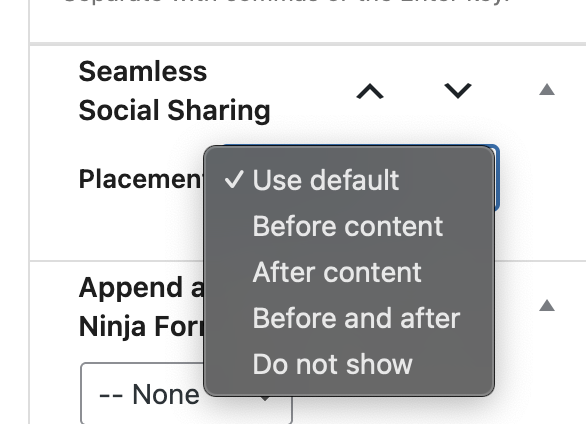Collapse the Append a Ninja Form panel

(547, 306)
